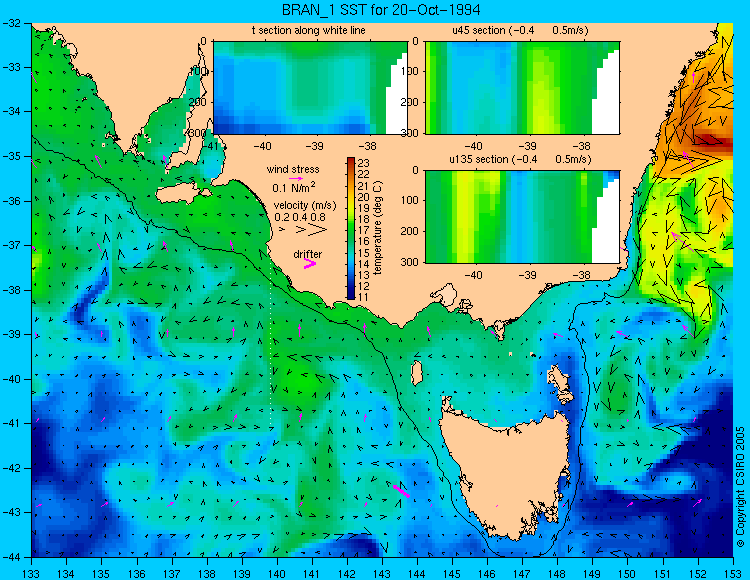
Task: Click colorbar tick label 15
Action: tap(363, 252)
